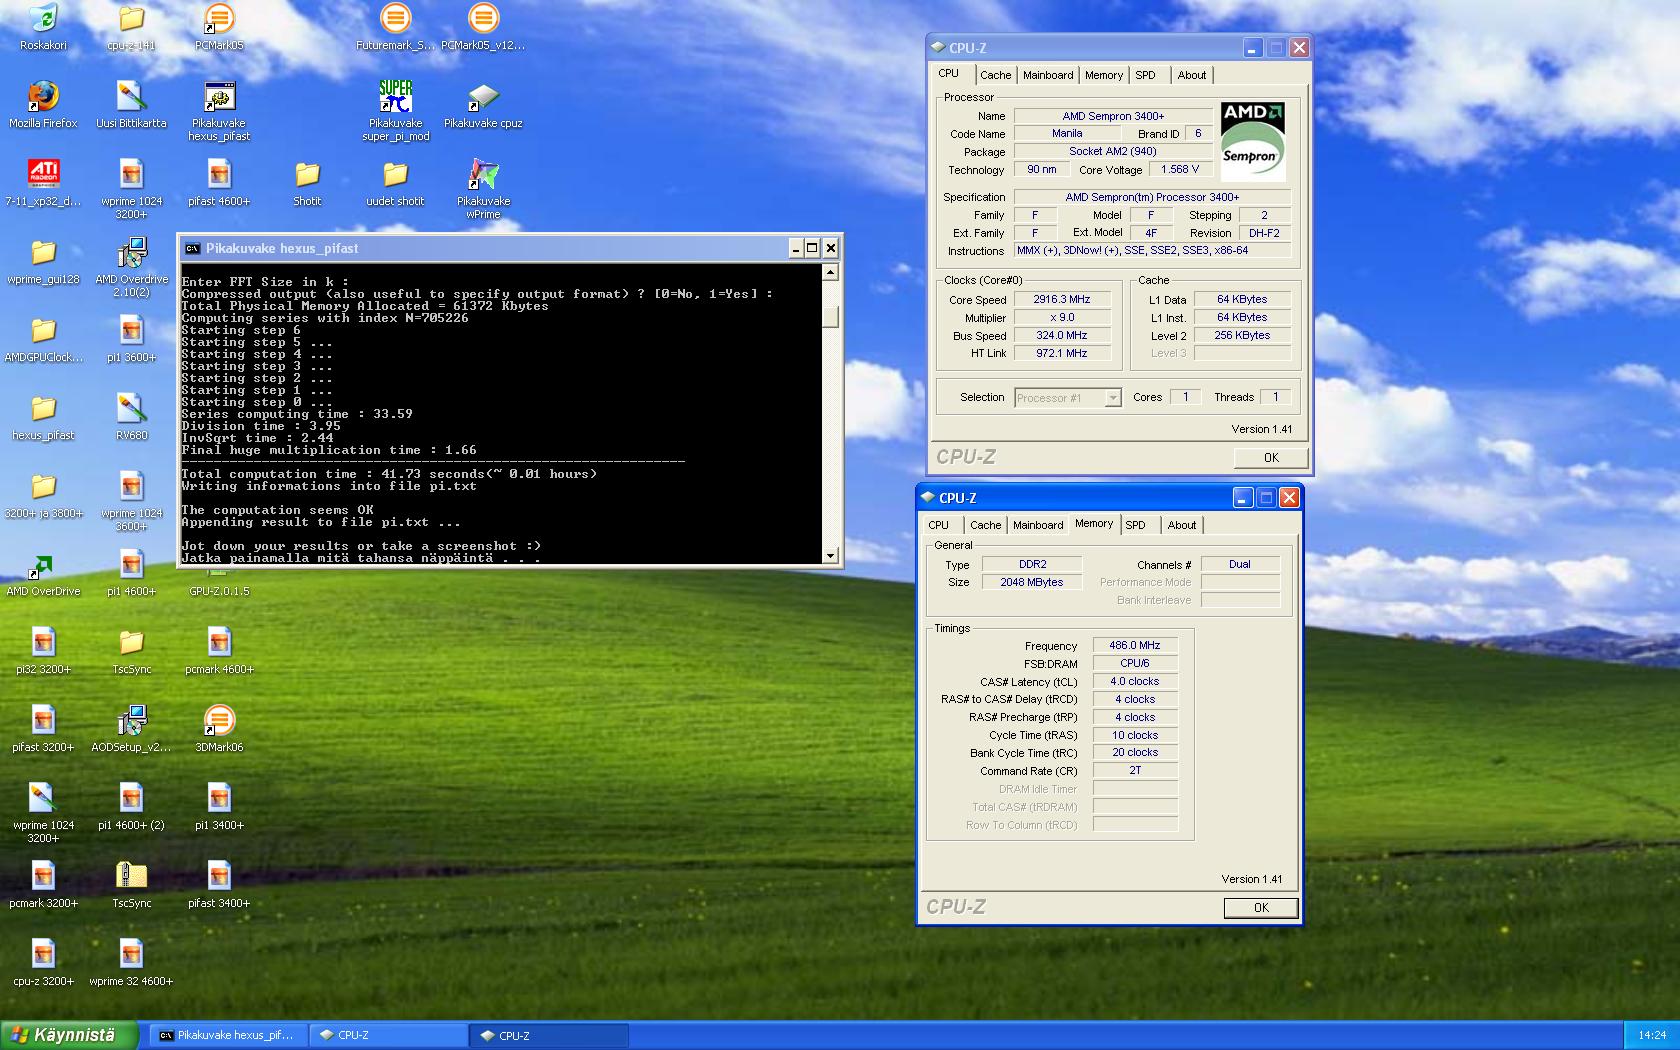Open the Käynnistä start menu
This screenshot has height=1050, width=1680.
tap(68, 1035)
